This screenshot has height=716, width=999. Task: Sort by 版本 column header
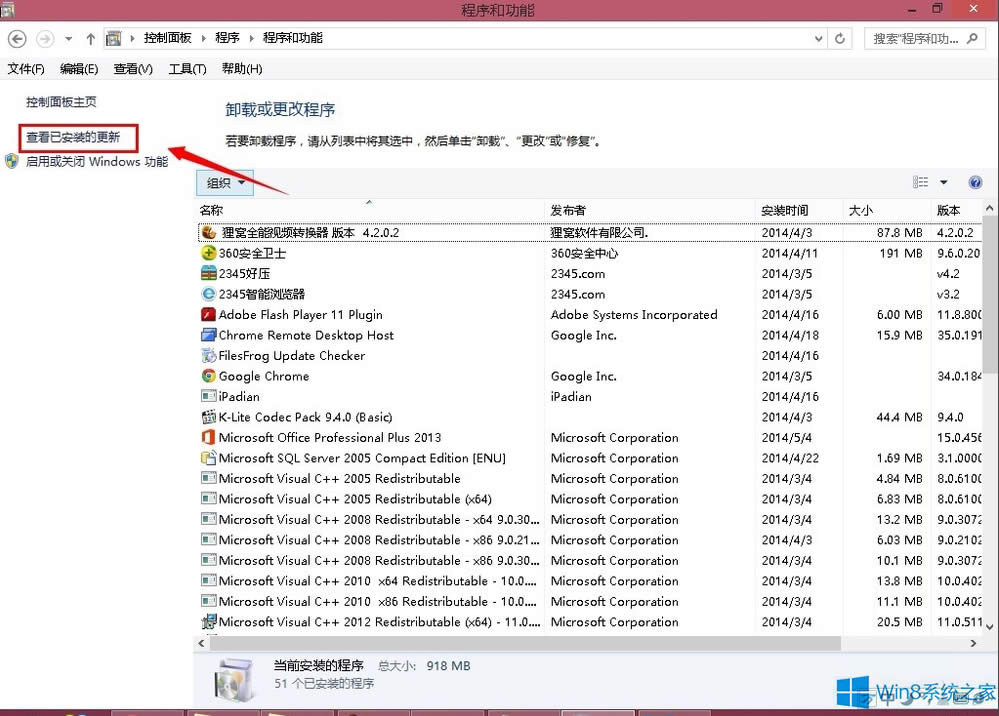956,210
